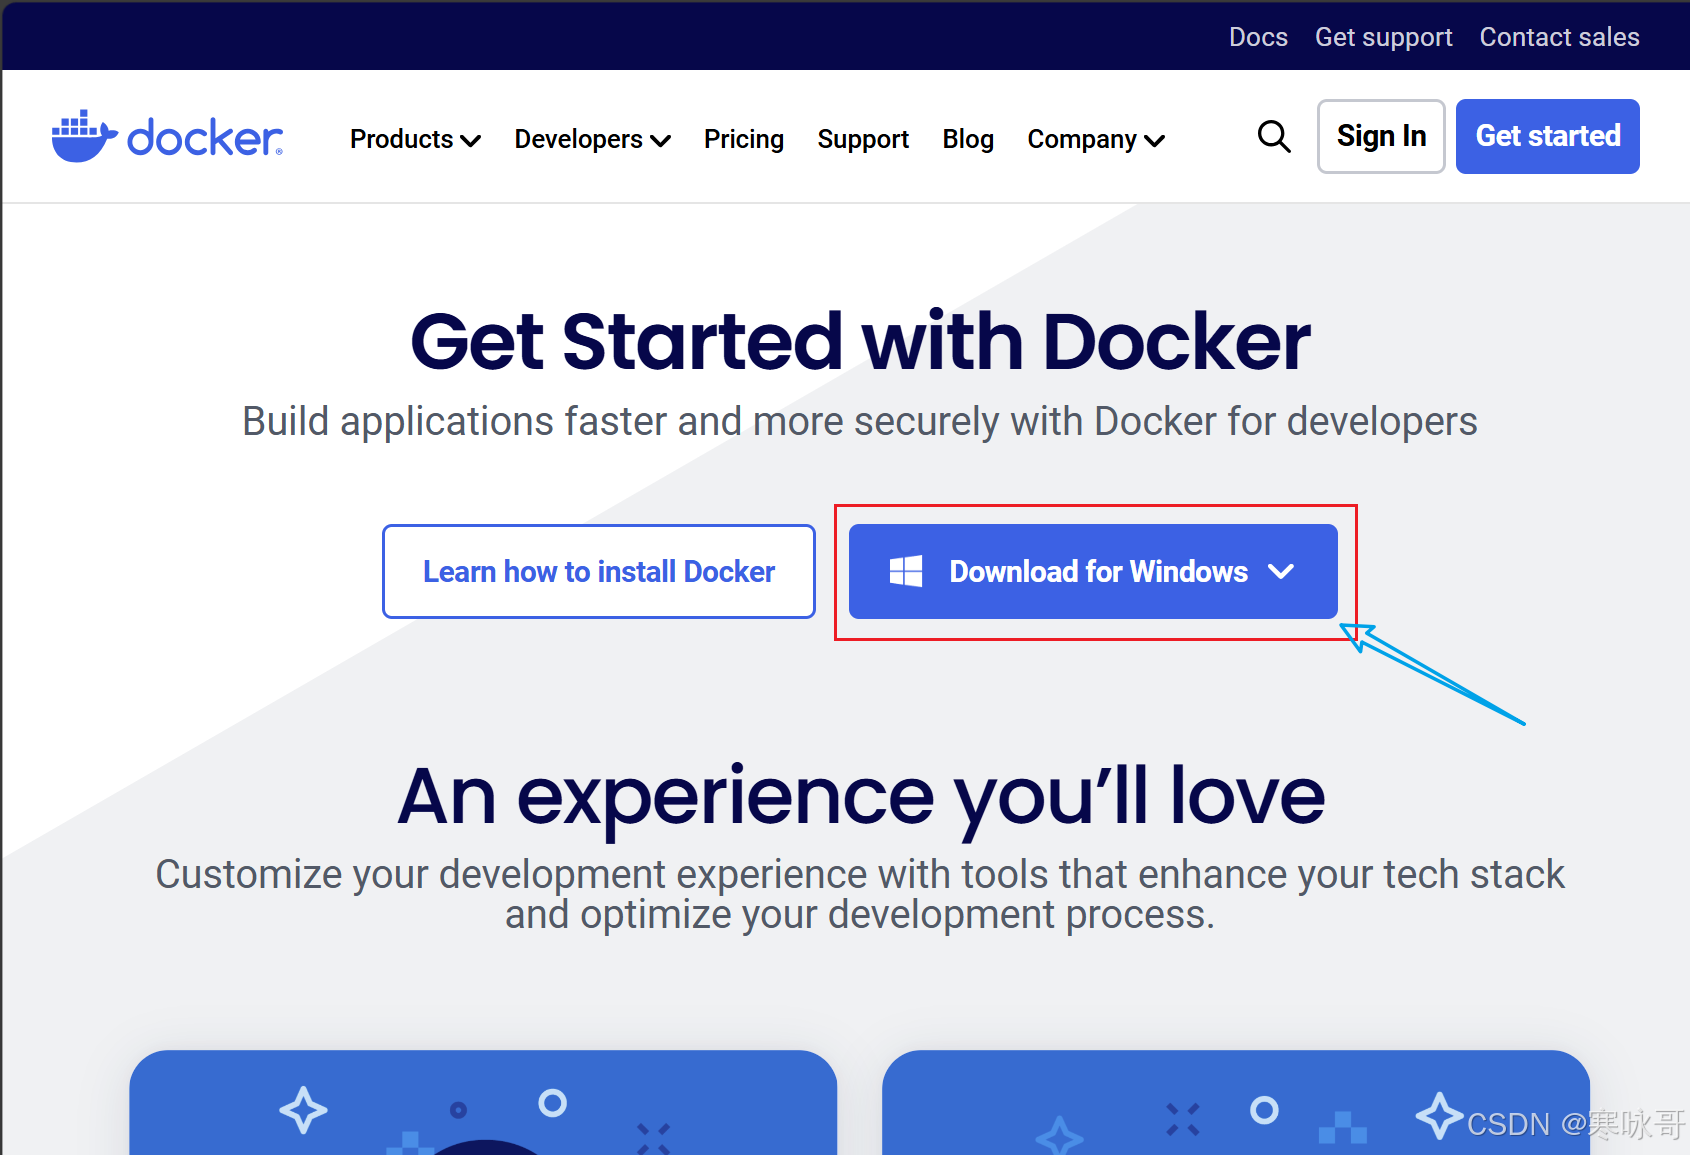Click the Docker whale logo
Screen dimensions: 1690x1155
167,137
